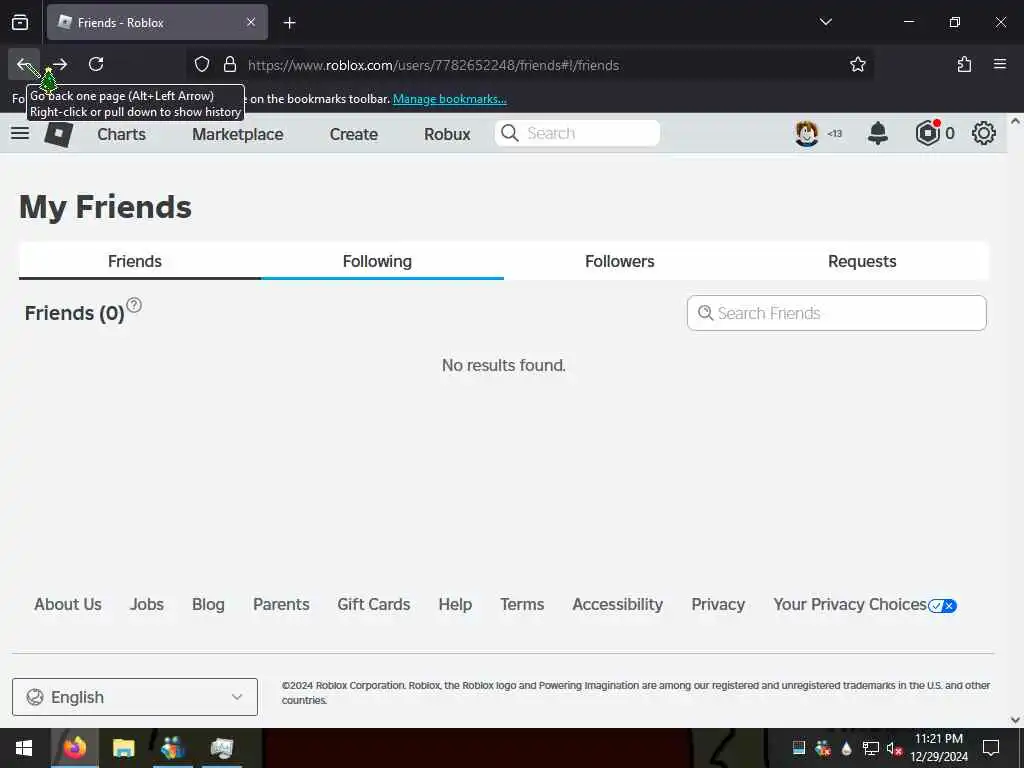Open the network tray icon
This screenshot has height=768, width=1024.
click(871, 748)
